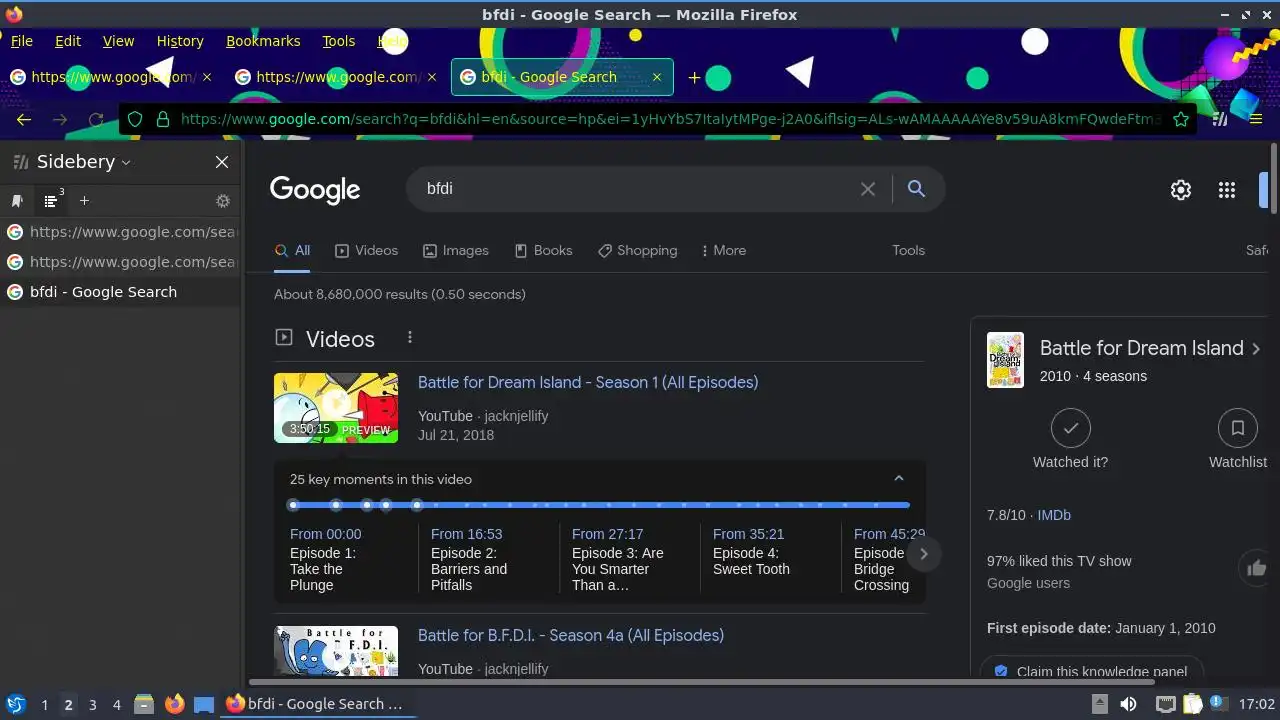The width and height of the screenshot is (1280, 720).
Task: Switch to Books results tab
Action: pos(543,250)
